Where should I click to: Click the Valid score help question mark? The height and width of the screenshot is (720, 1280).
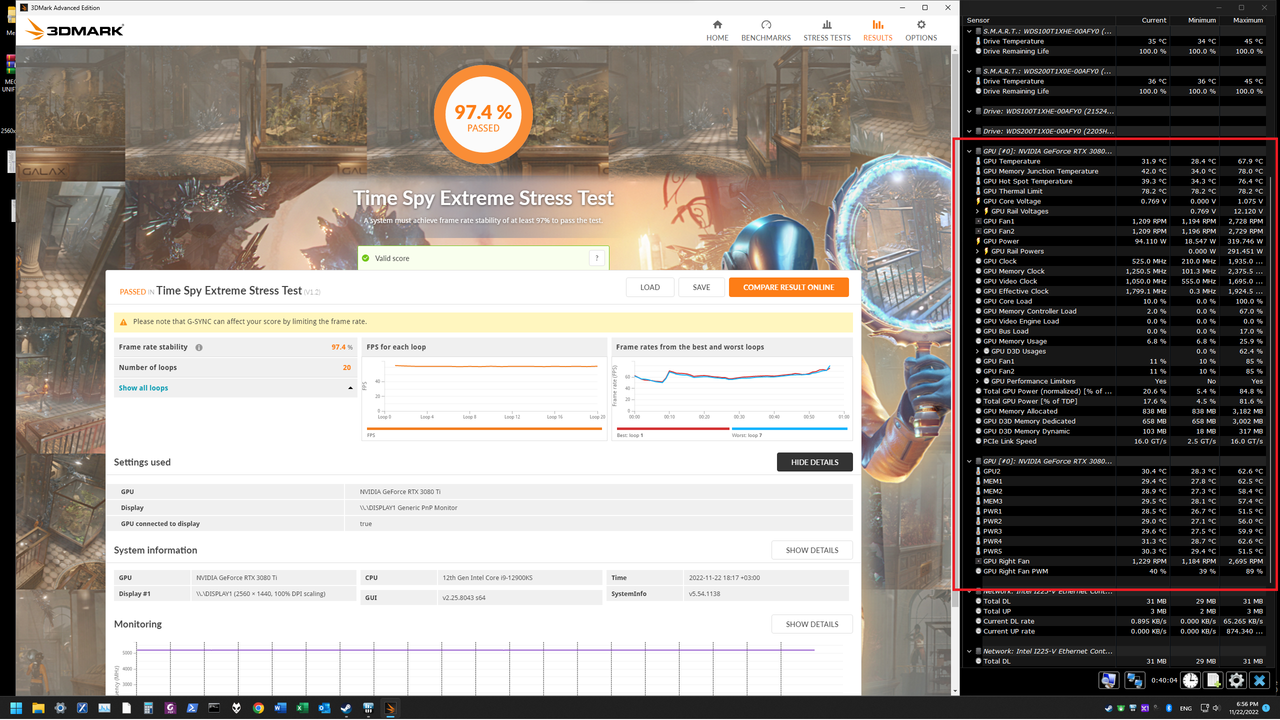click(x=597, y=258)
